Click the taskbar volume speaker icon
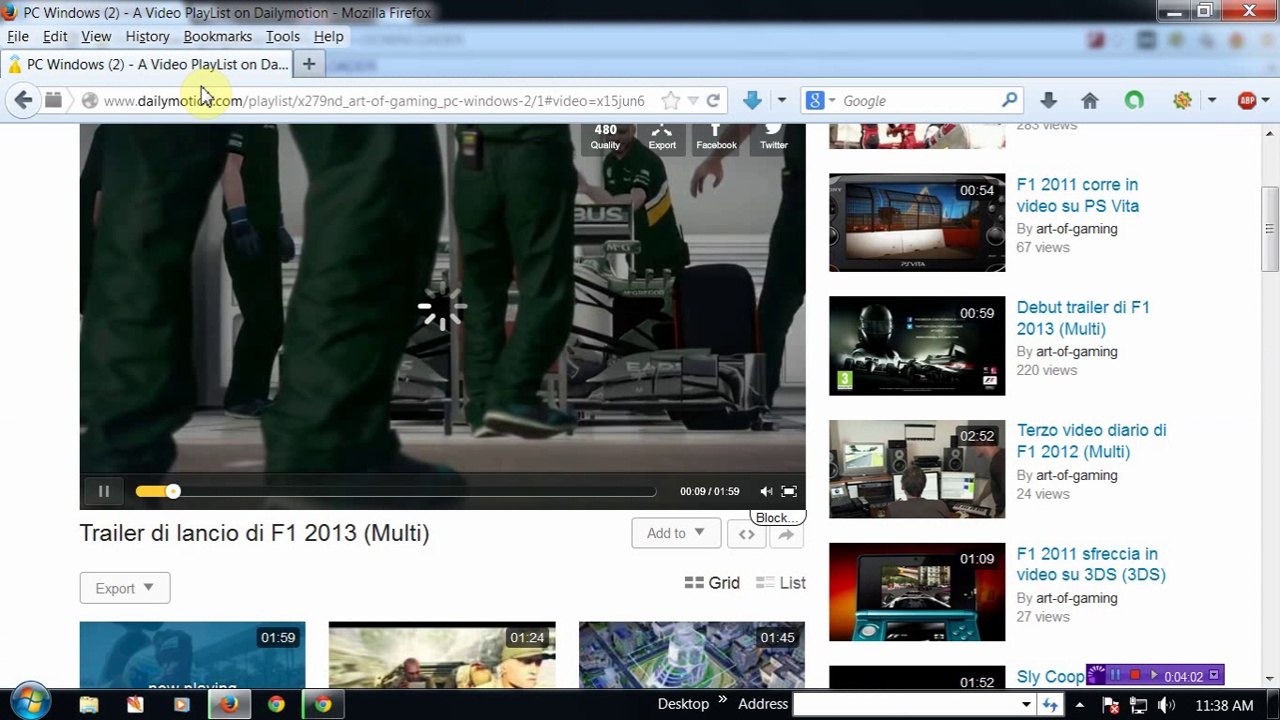The height and width of the screenshot is (720, 1280). tap(1166, 705)
